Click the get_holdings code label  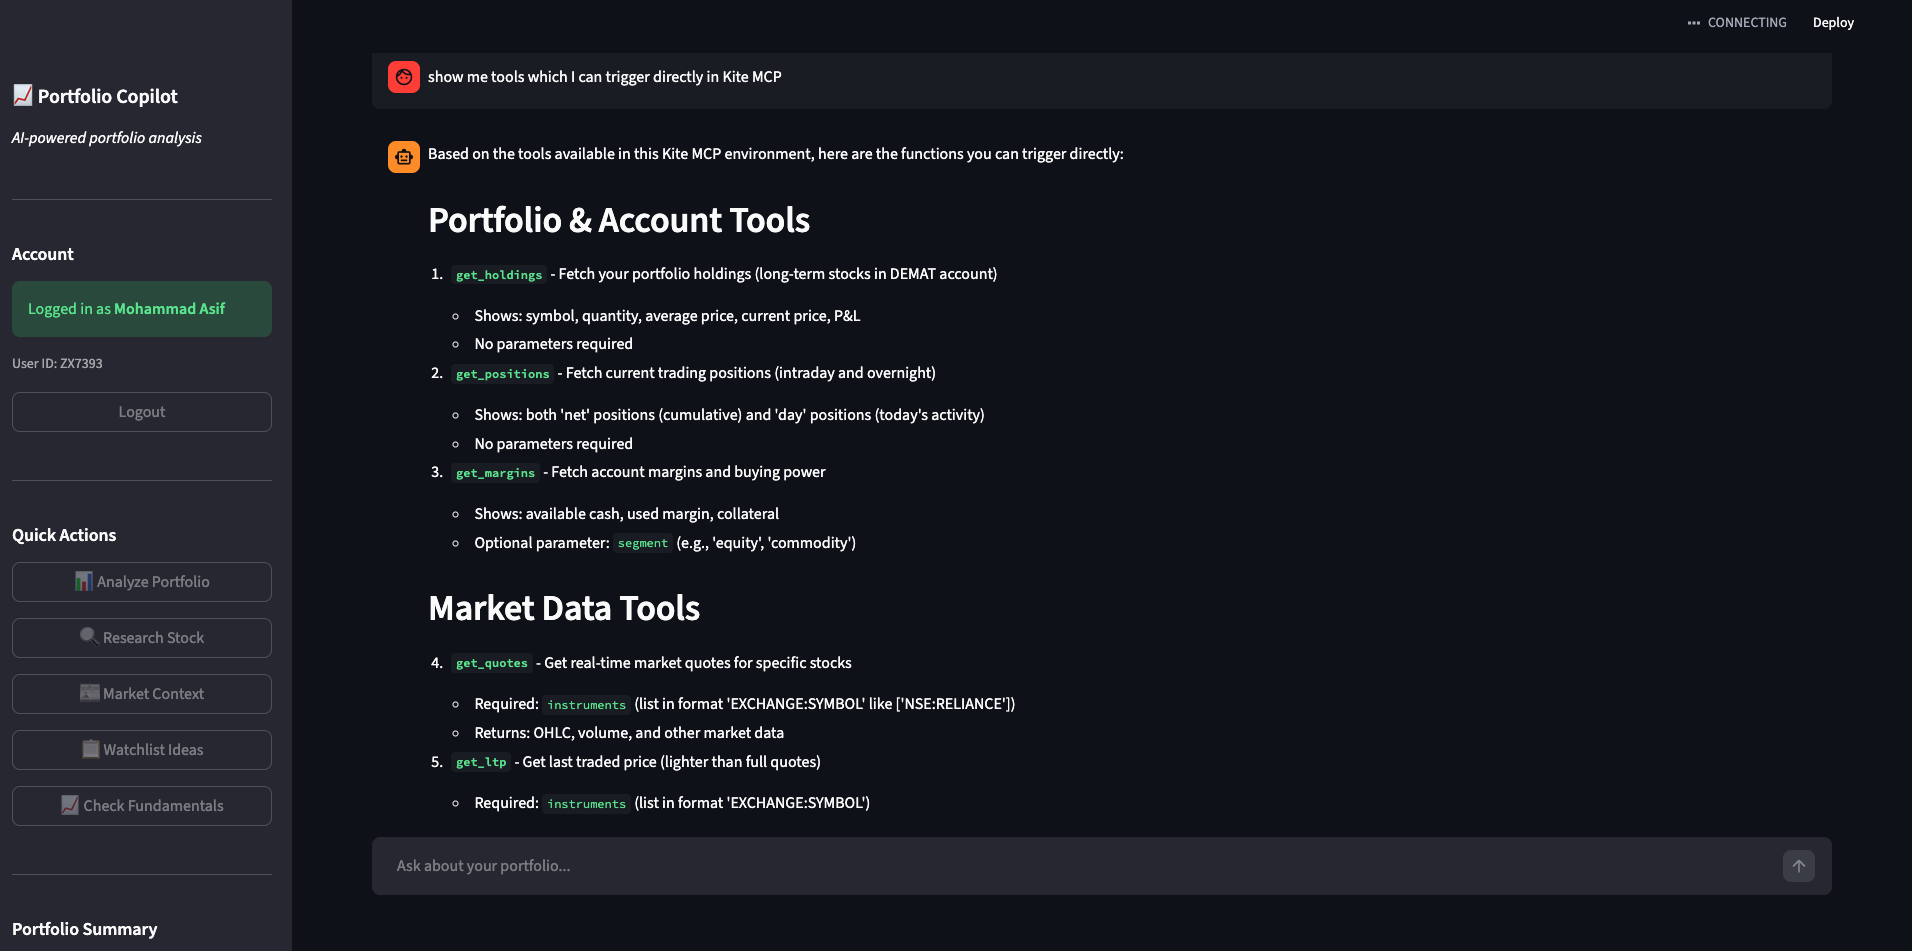[498, 274]
